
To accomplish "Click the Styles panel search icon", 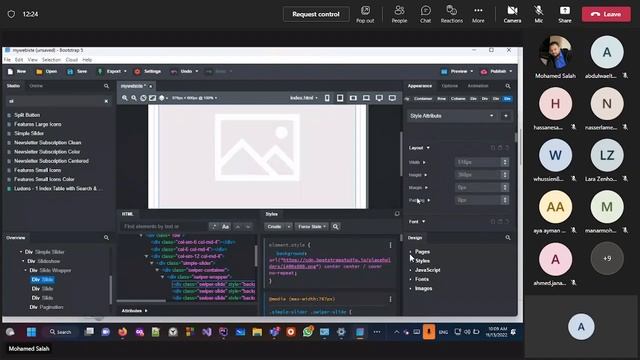I will pos(336,227).
